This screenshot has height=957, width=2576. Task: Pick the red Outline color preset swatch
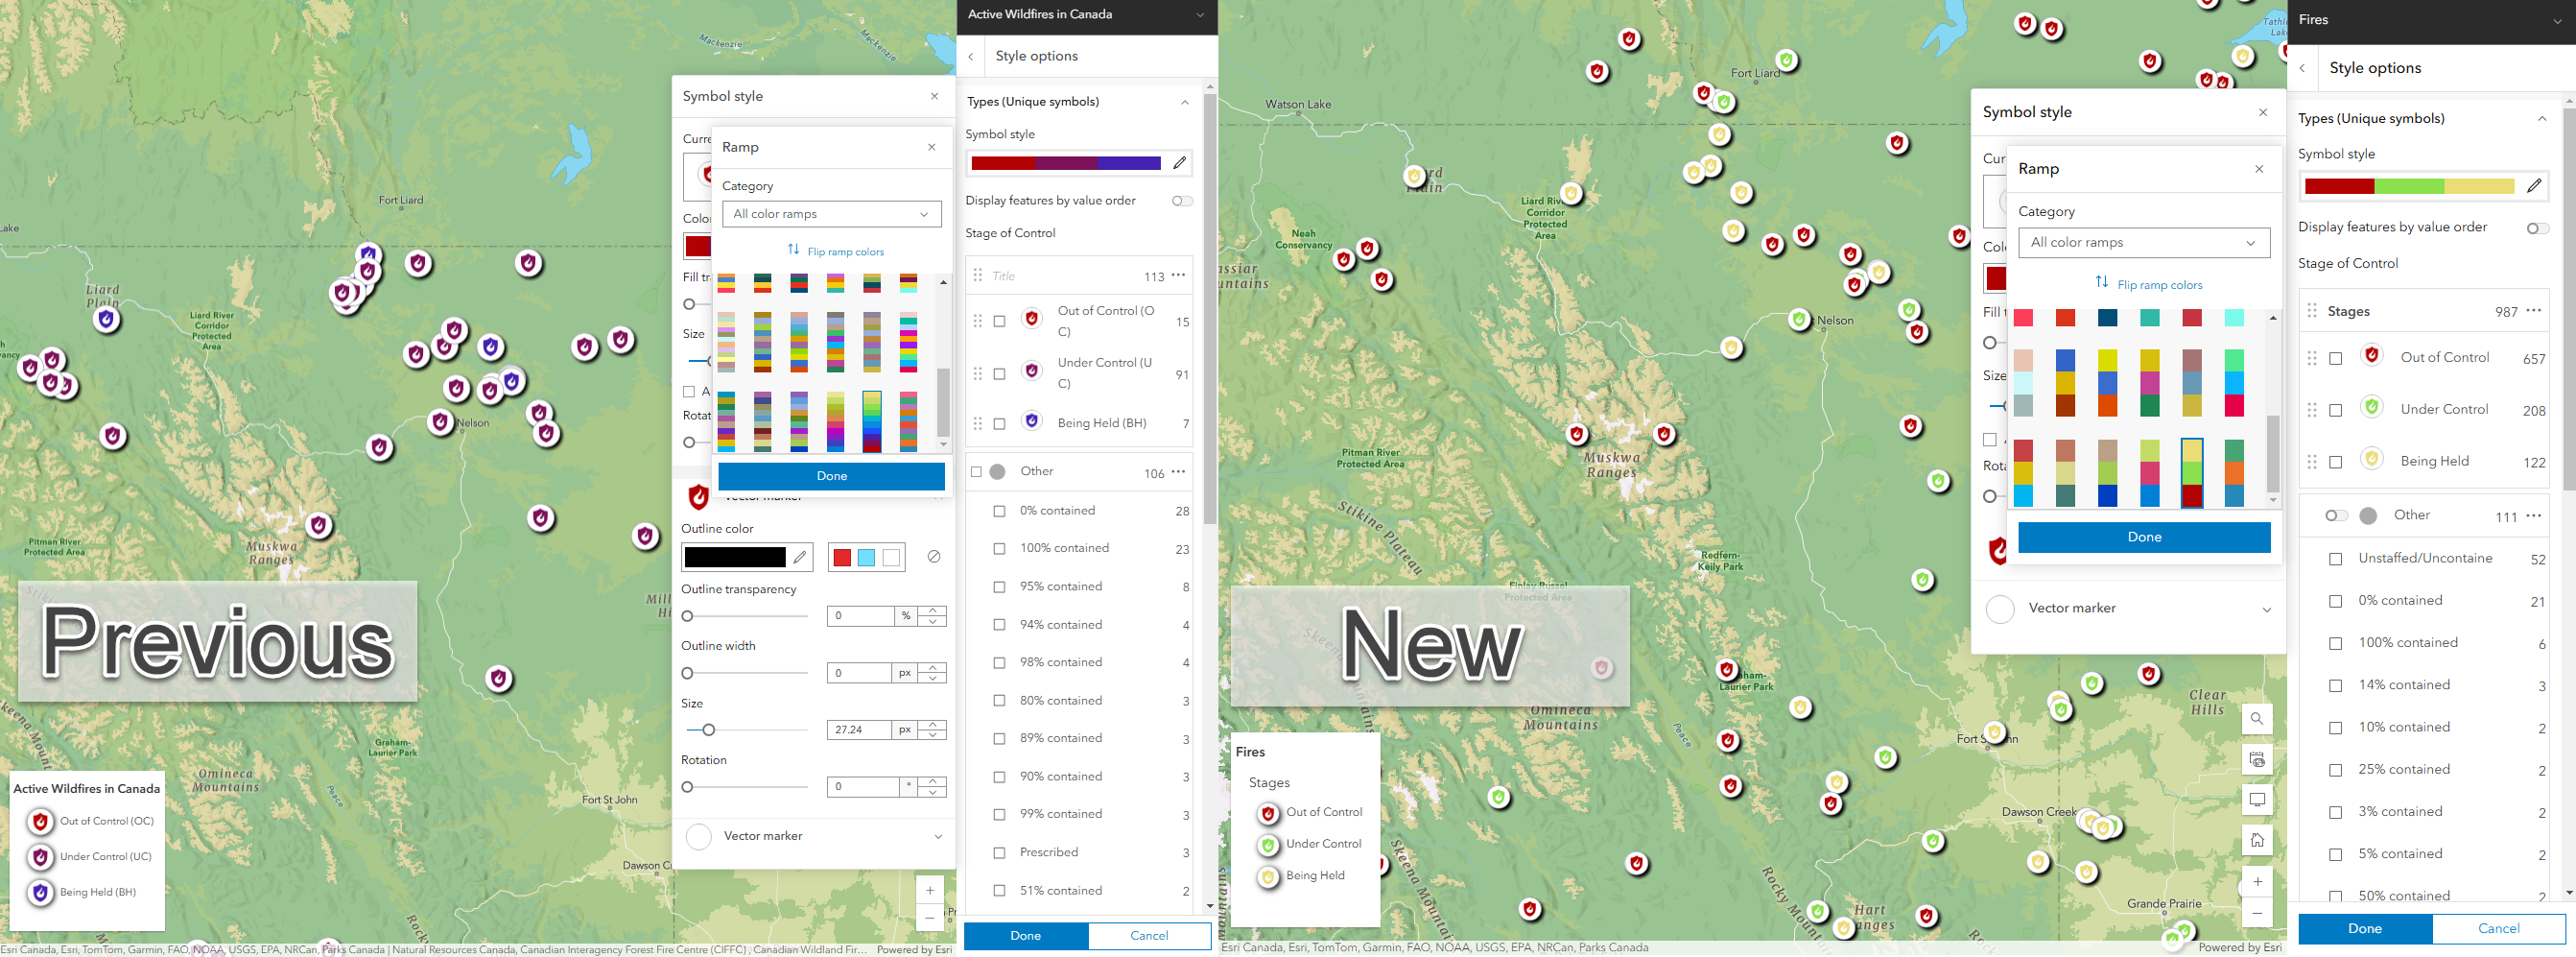[842, 558]
